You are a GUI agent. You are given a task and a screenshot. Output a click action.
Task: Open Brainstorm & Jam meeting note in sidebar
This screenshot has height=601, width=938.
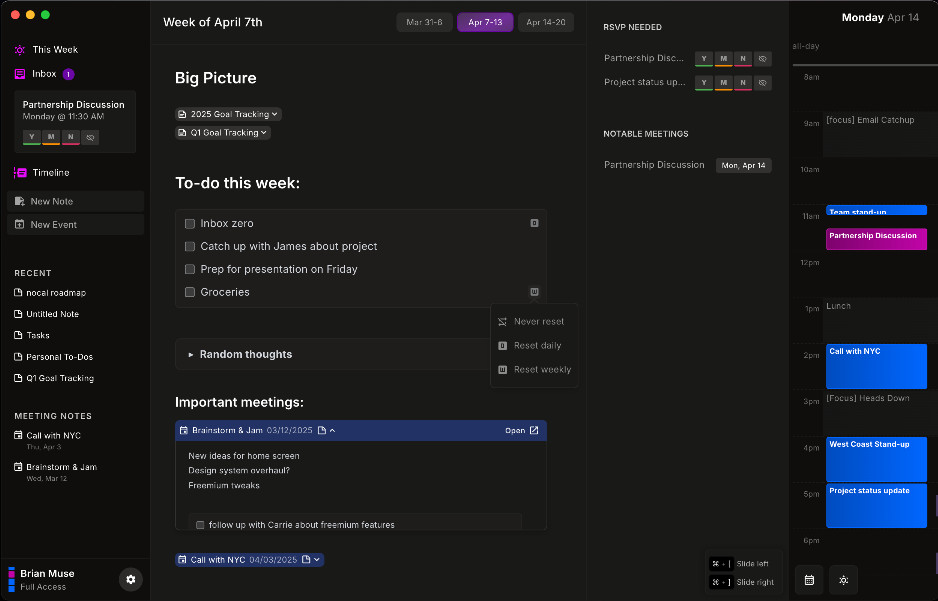[56, 472]
